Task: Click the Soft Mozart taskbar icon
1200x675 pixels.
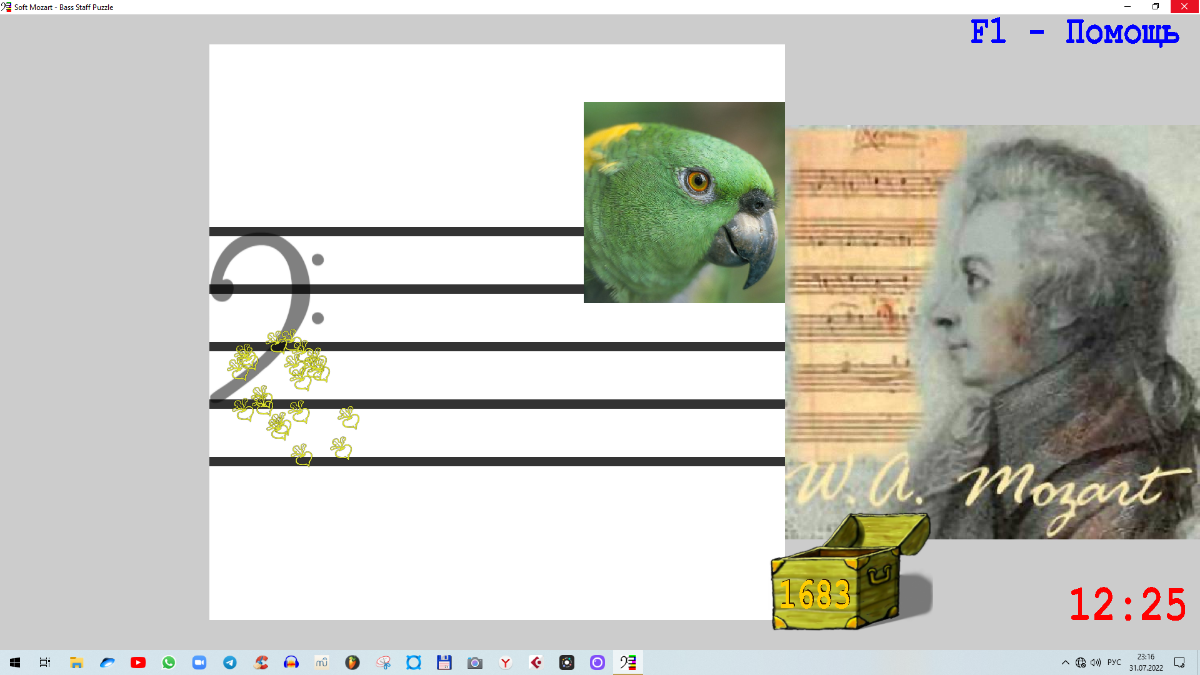Action: (628, 662)
